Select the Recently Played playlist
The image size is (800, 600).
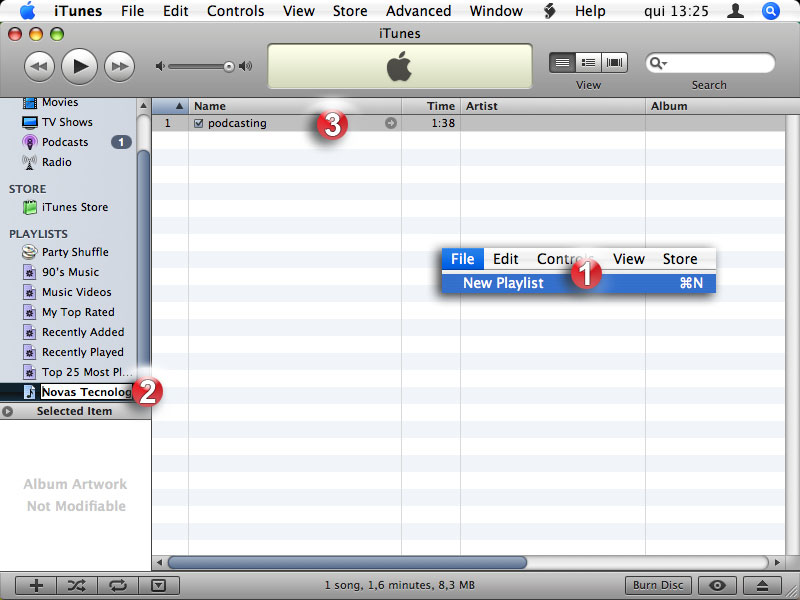point(83,352)
